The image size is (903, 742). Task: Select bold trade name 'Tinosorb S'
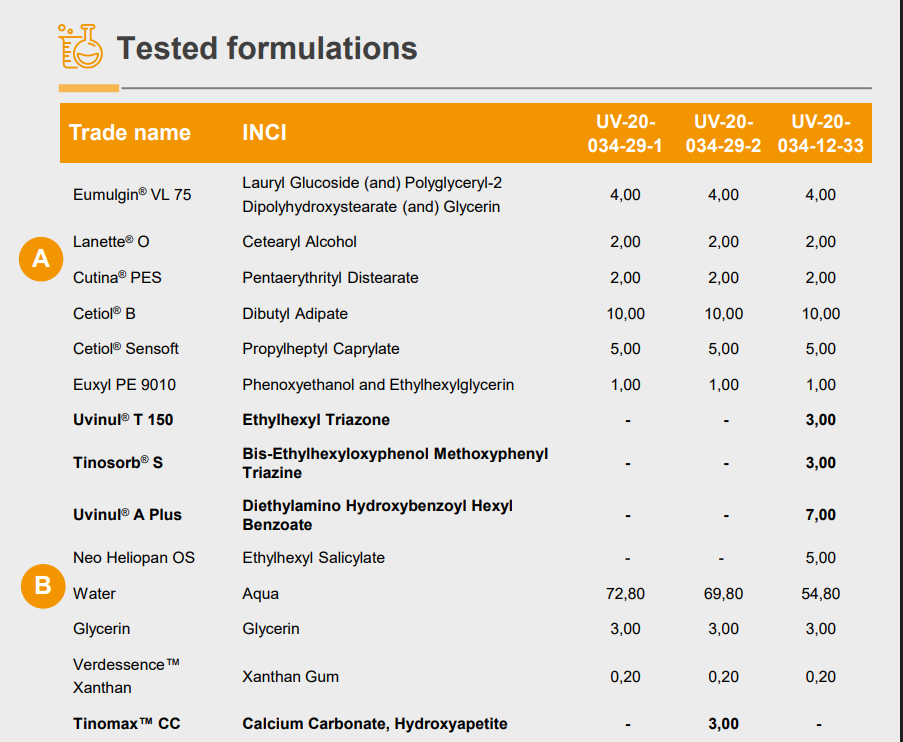coord(118,463)
